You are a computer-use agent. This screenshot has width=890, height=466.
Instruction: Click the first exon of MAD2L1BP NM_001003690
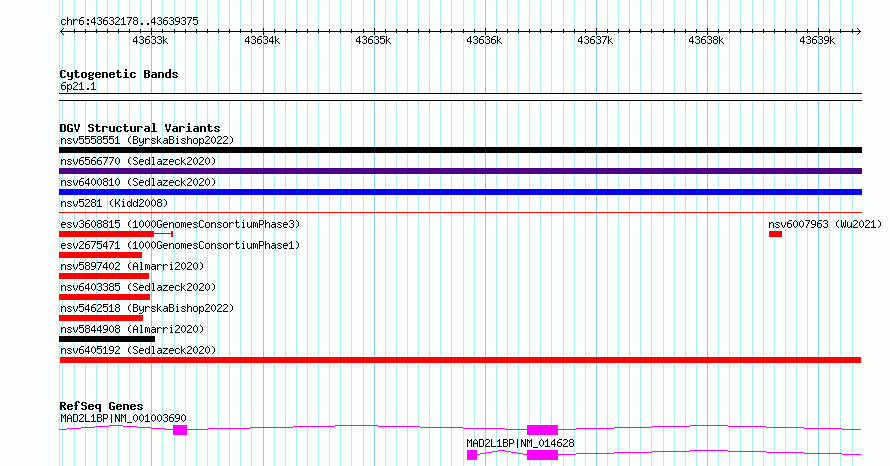tap(180, 430)
